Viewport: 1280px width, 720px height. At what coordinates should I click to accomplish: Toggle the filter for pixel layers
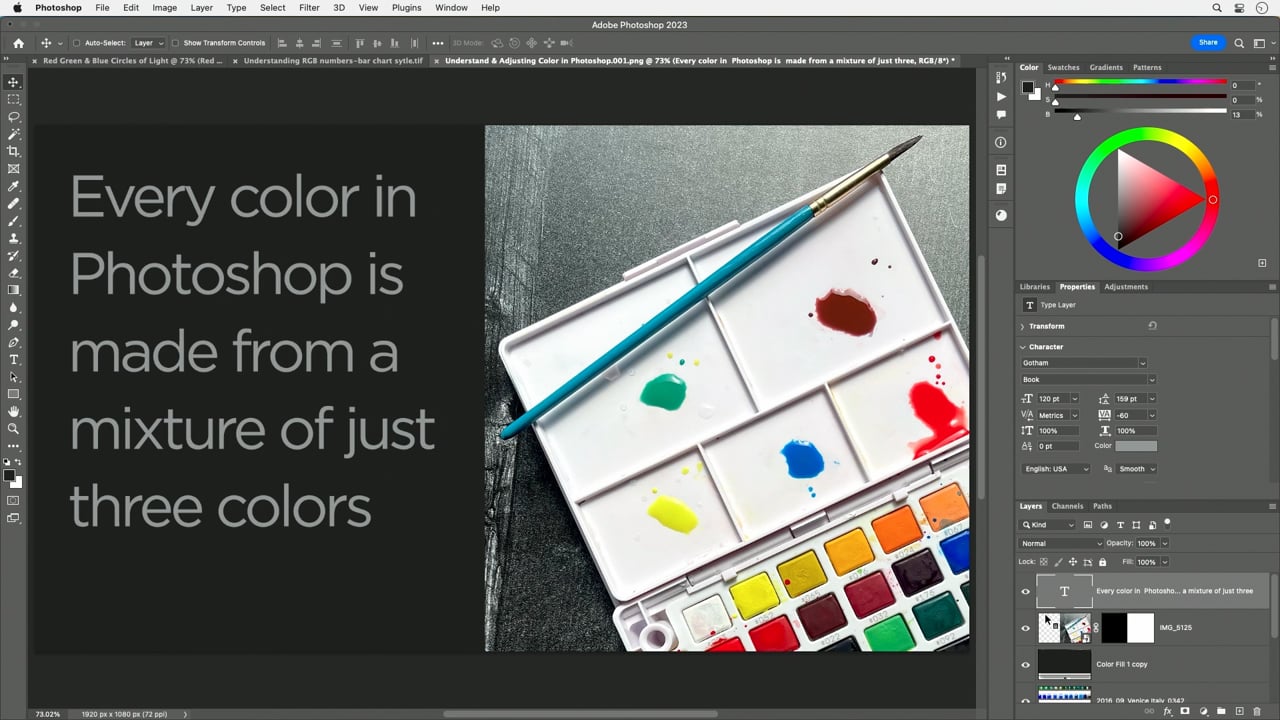1088,525
